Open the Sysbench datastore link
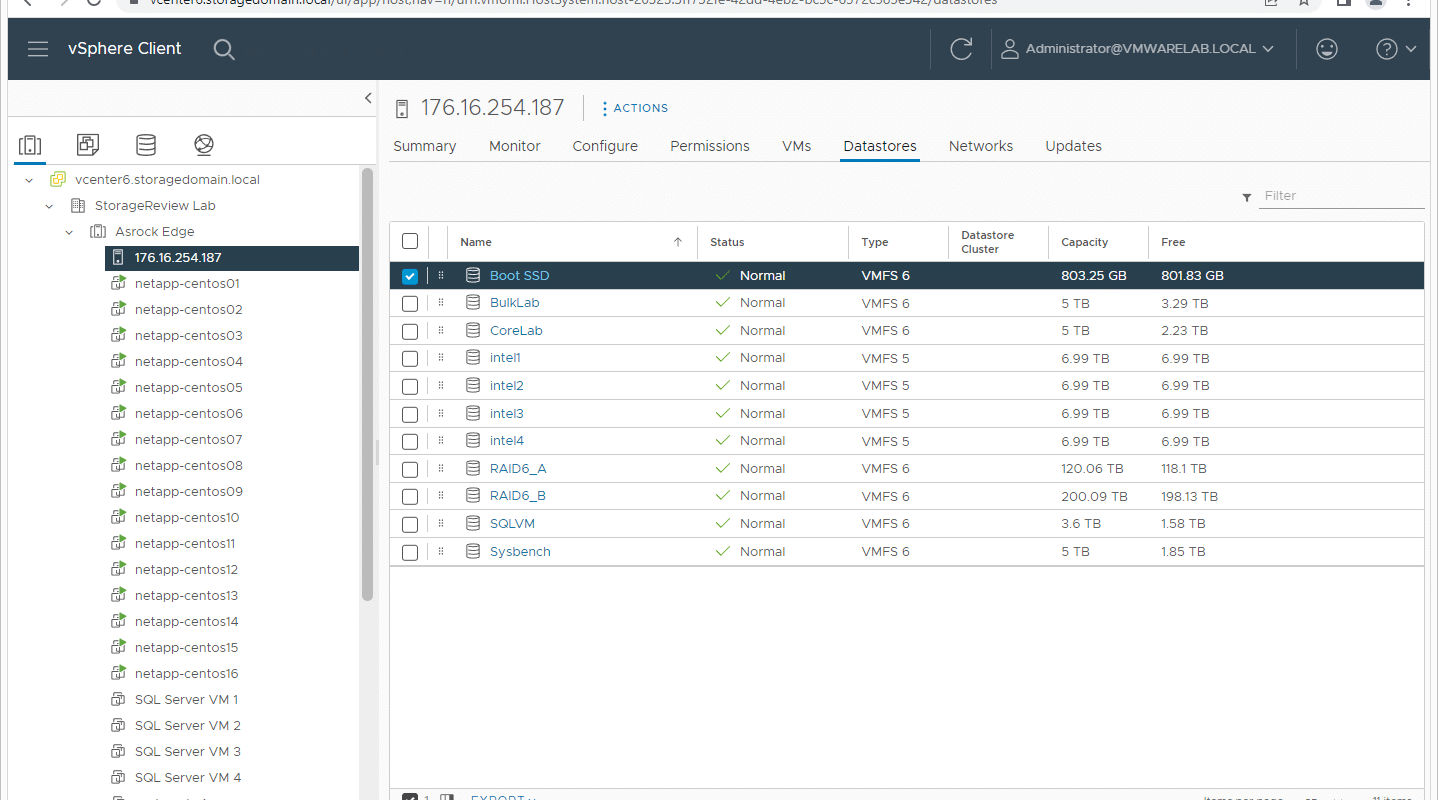 pos(520,552)
